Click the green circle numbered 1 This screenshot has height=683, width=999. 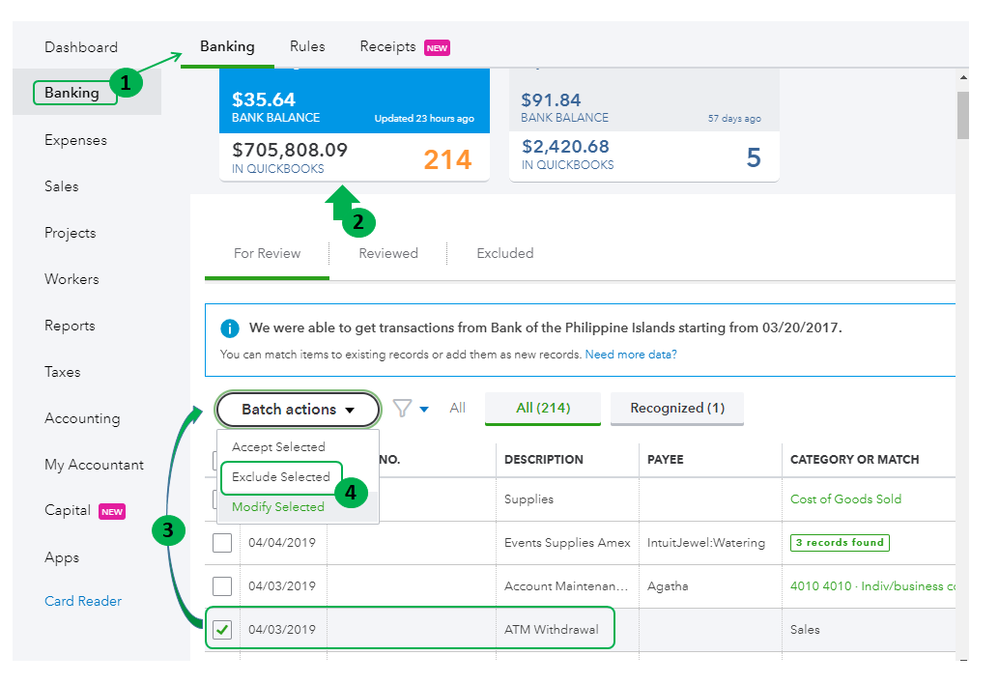(126, 84)
